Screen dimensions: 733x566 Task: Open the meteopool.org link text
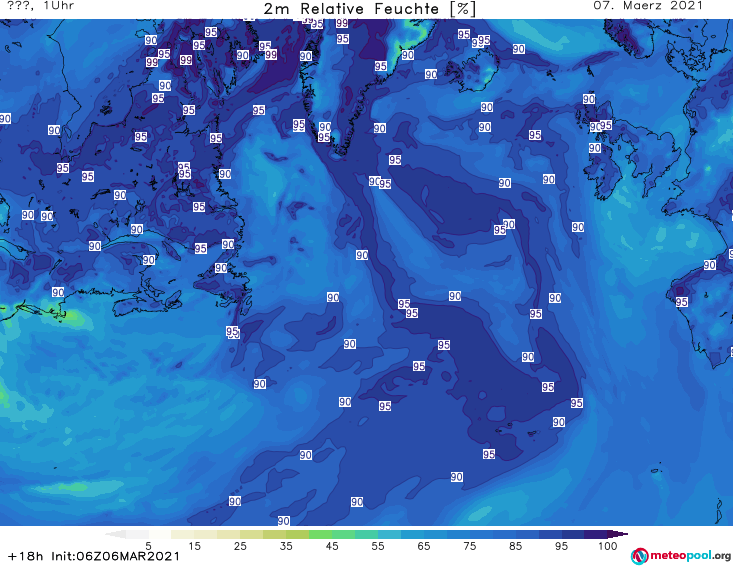coord(690,556)
